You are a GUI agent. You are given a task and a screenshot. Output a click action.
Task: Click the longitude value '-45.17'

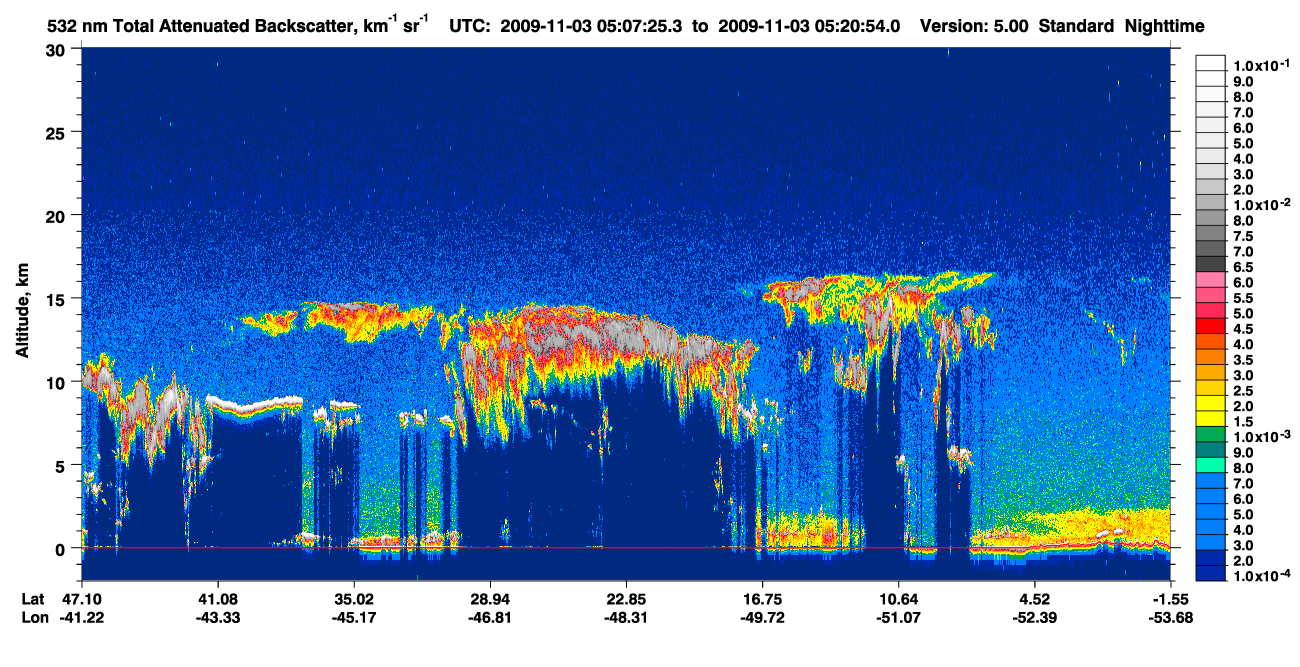click(x=354, y=617)
